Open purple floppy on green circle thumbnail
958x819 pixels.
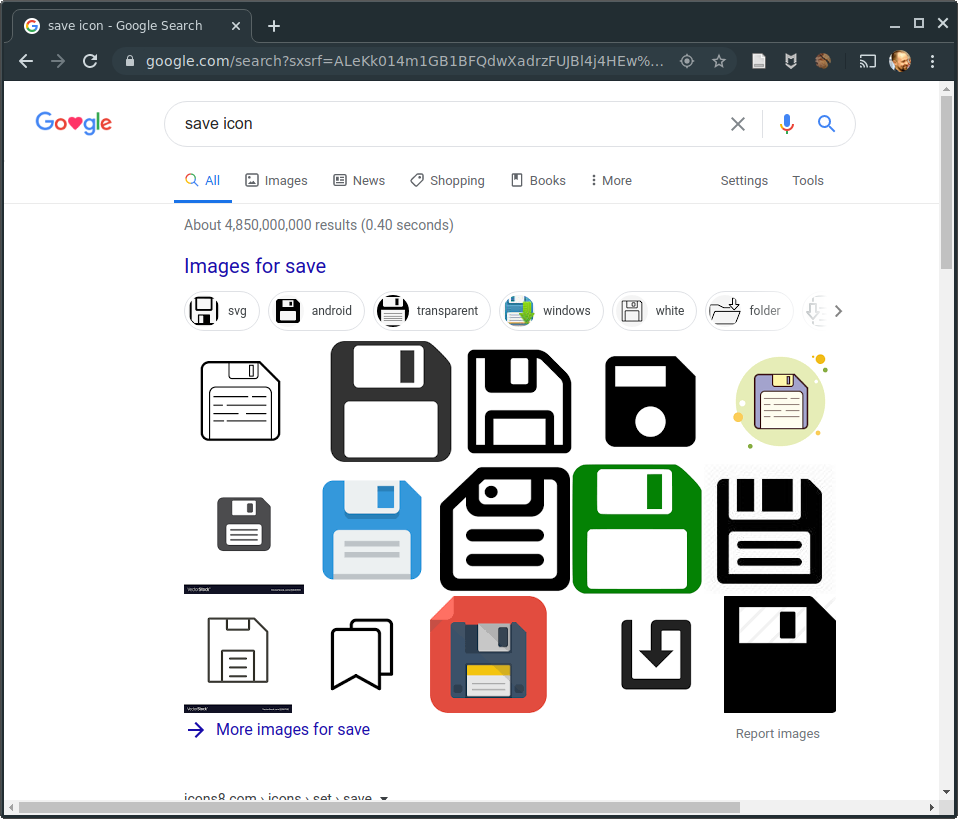coord(780,402)
